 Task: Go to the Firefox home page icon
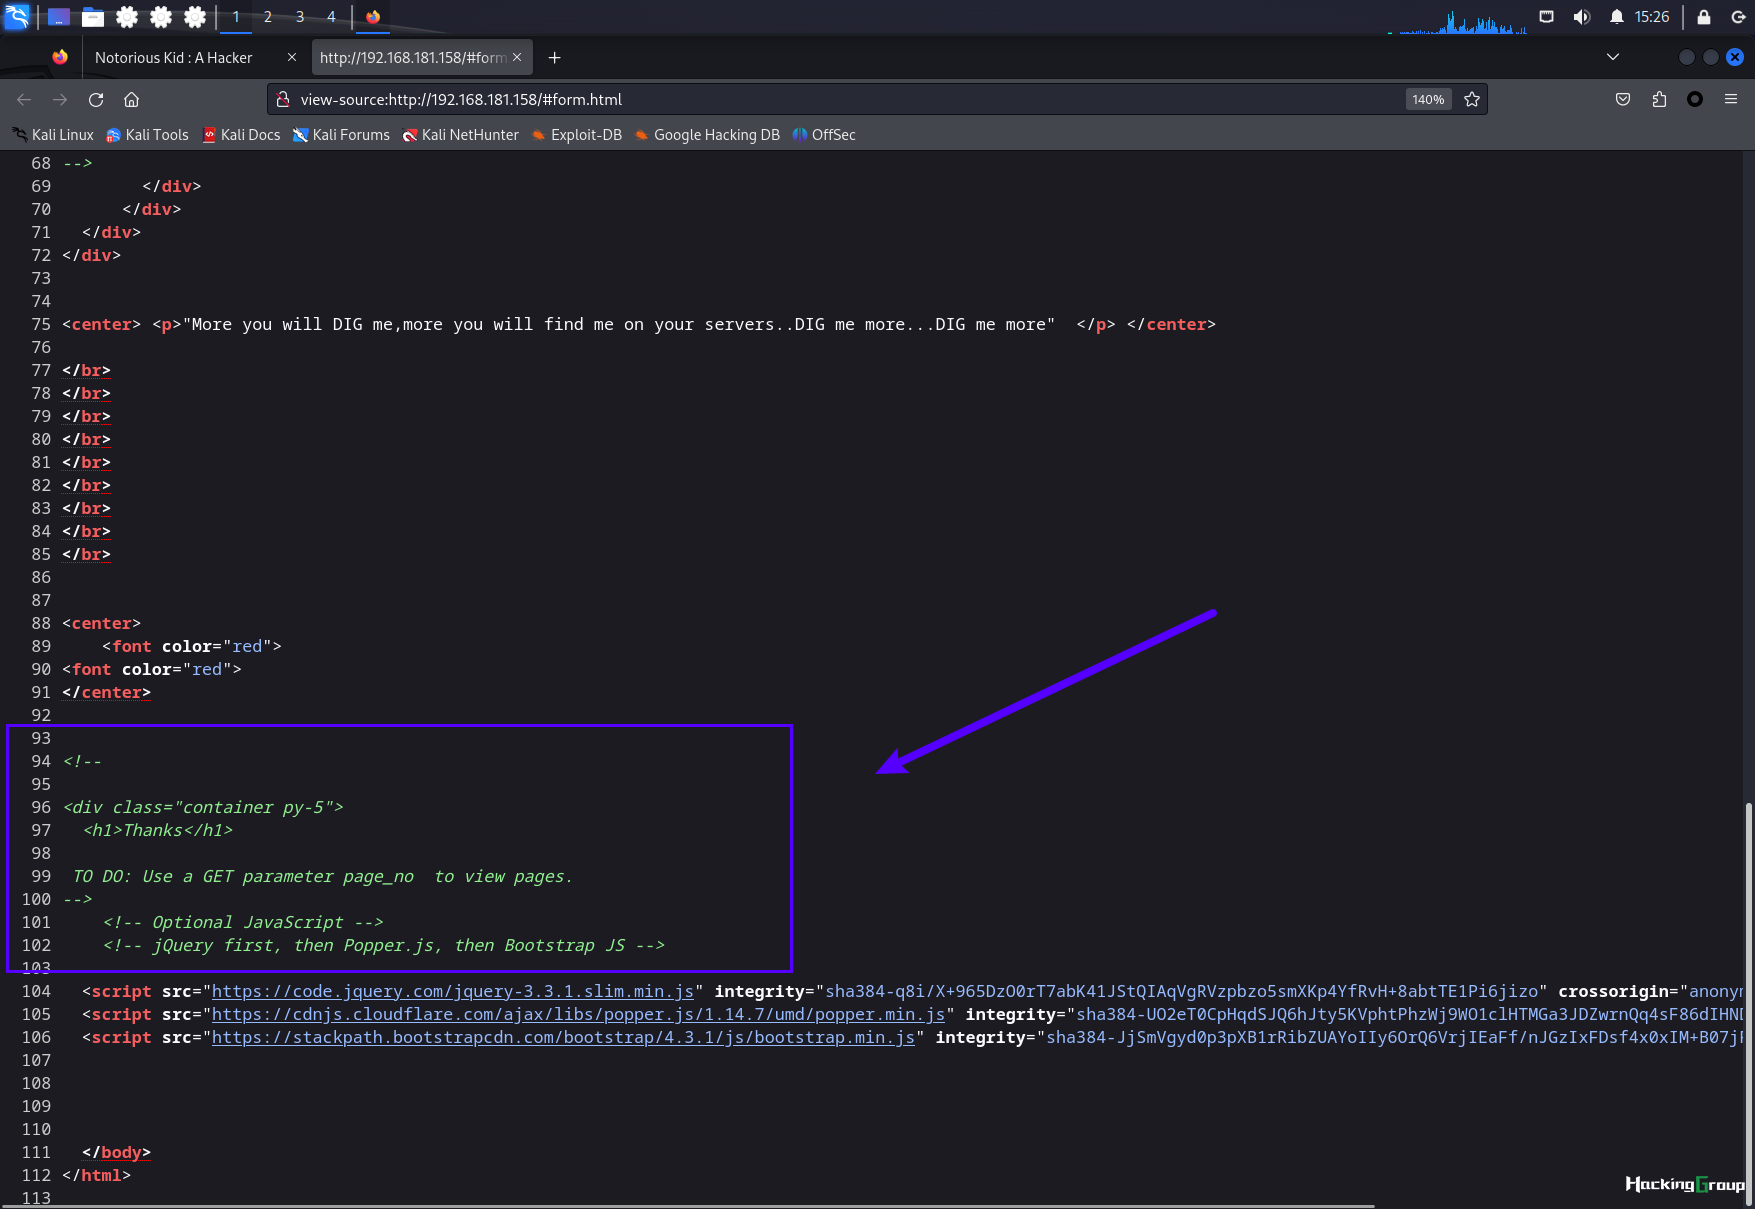tap(131, 99)
